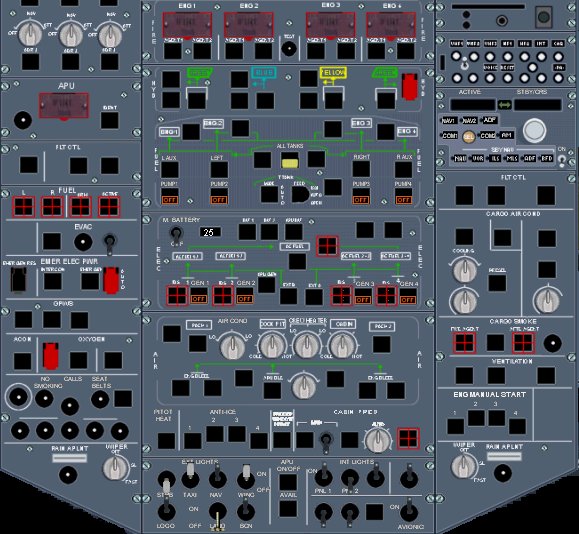Lift the red OXYGEN guarded switch
Screen dimensions: 579x534
click(51, 356)
